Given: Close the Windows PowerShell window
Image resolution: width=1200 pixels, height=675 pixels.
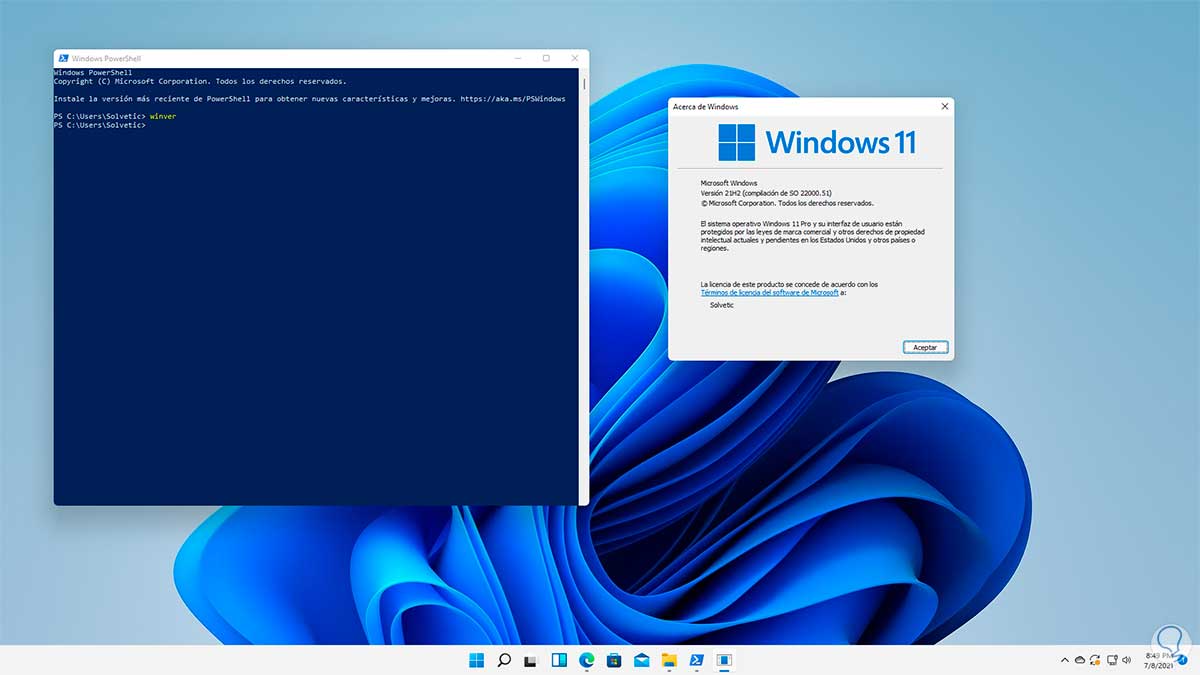Looking at the screenshot, I should coord(573,58).
